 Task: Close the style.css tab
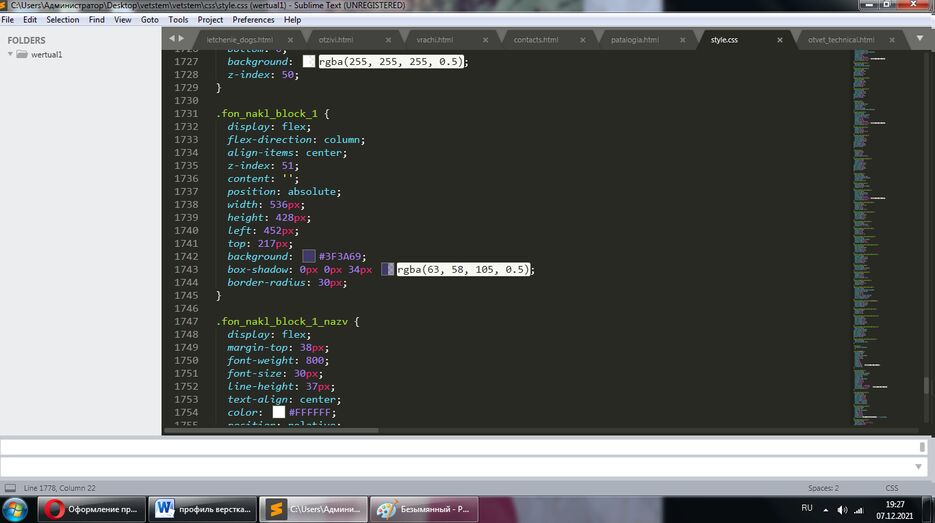pos(779,40)
